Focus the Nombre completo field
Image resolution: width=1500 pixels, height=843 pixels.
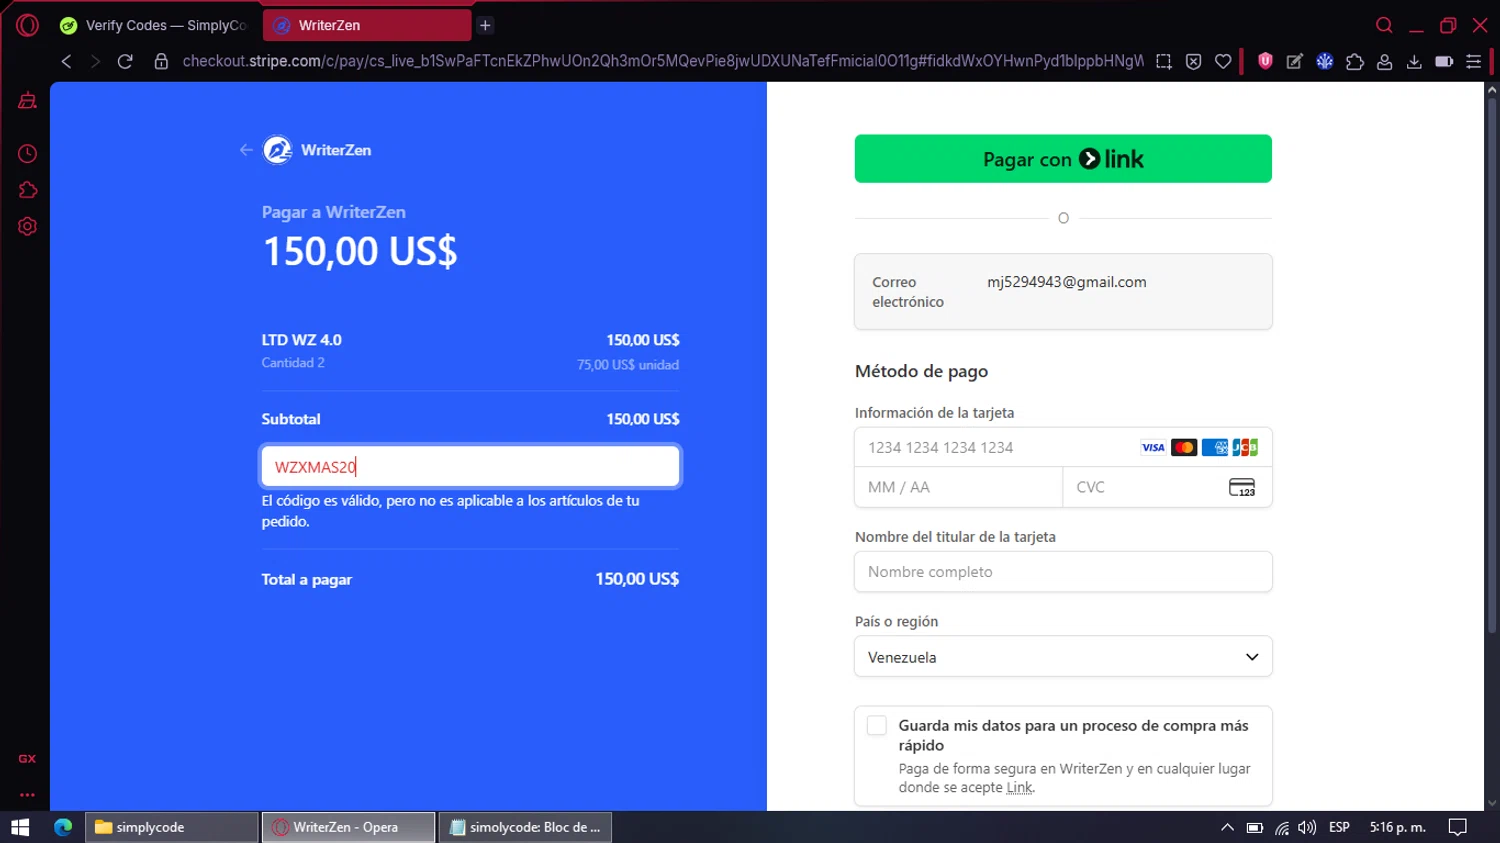coord(1063,572)
